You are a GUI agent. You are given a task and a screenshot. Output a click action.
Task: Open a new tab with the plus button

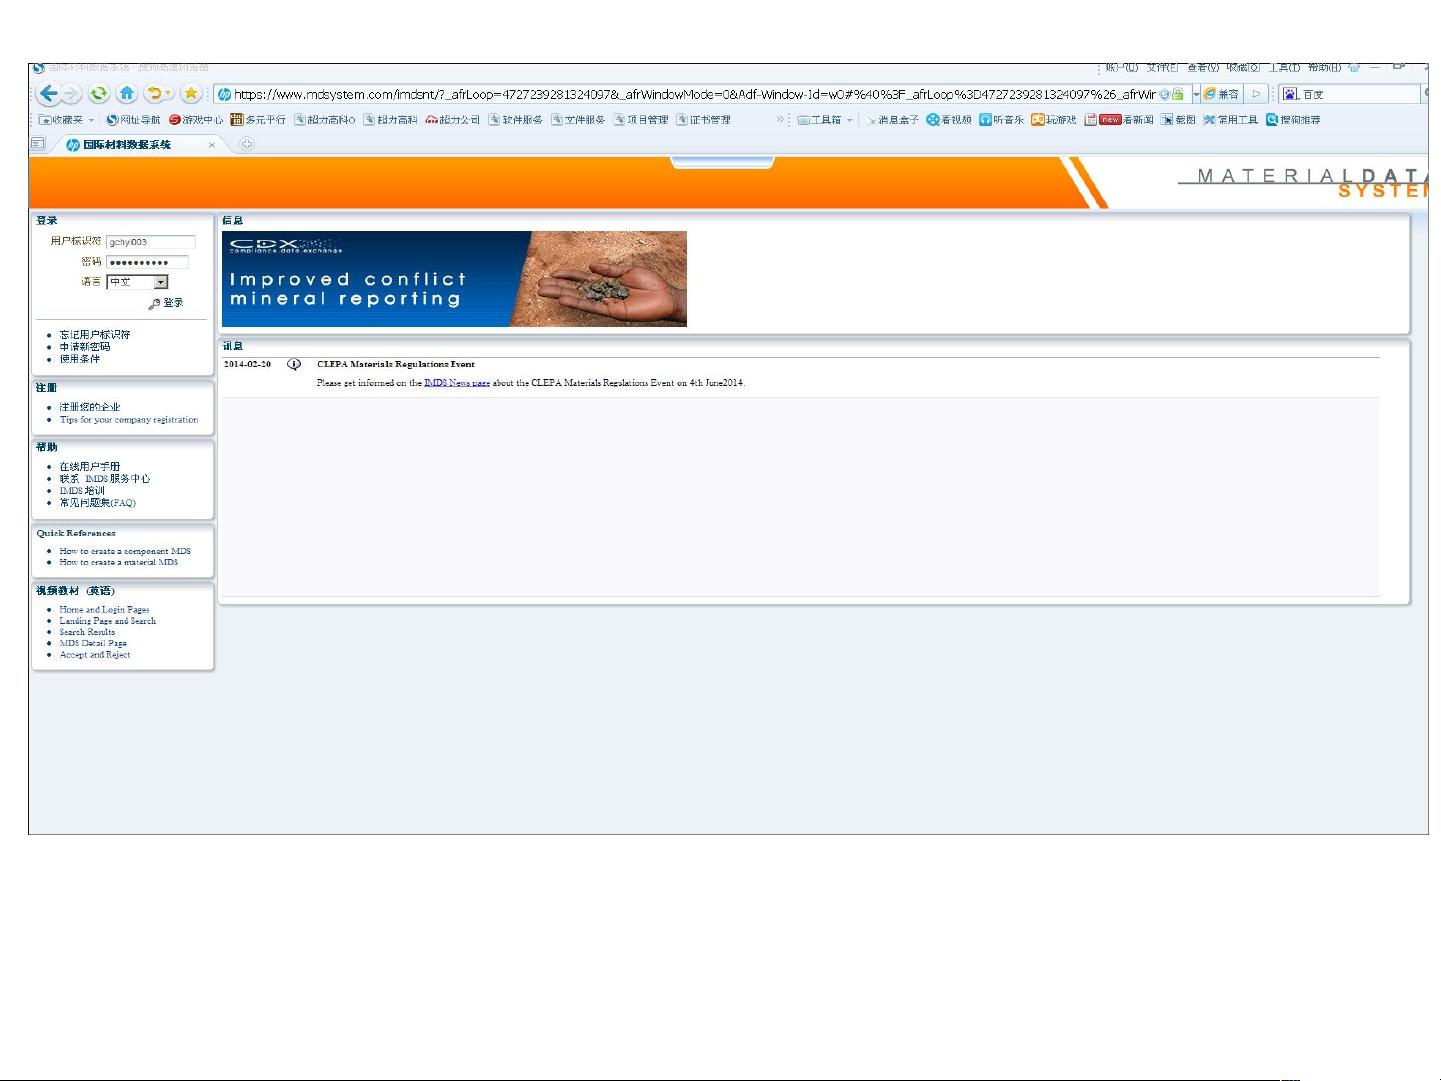point(246,144)
